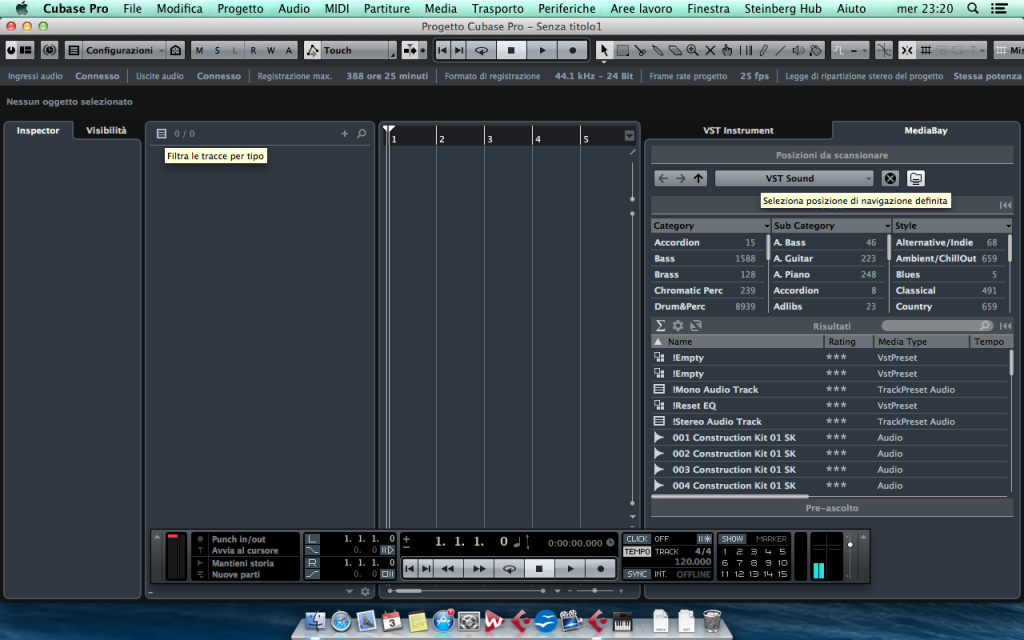Select the Object Selection arrow tool
The height and width of the screenshot is (640, 1024).
coord(603,50)
